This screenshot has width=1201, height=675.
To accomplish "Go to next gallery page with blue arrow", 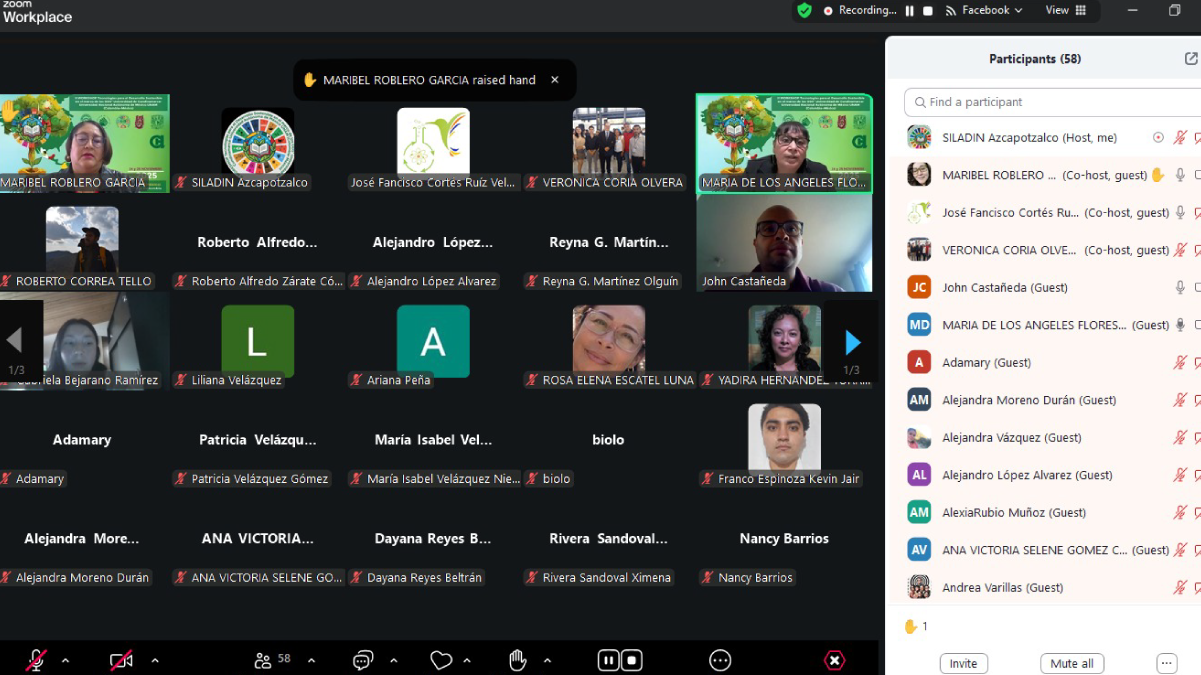I will 852,342.
